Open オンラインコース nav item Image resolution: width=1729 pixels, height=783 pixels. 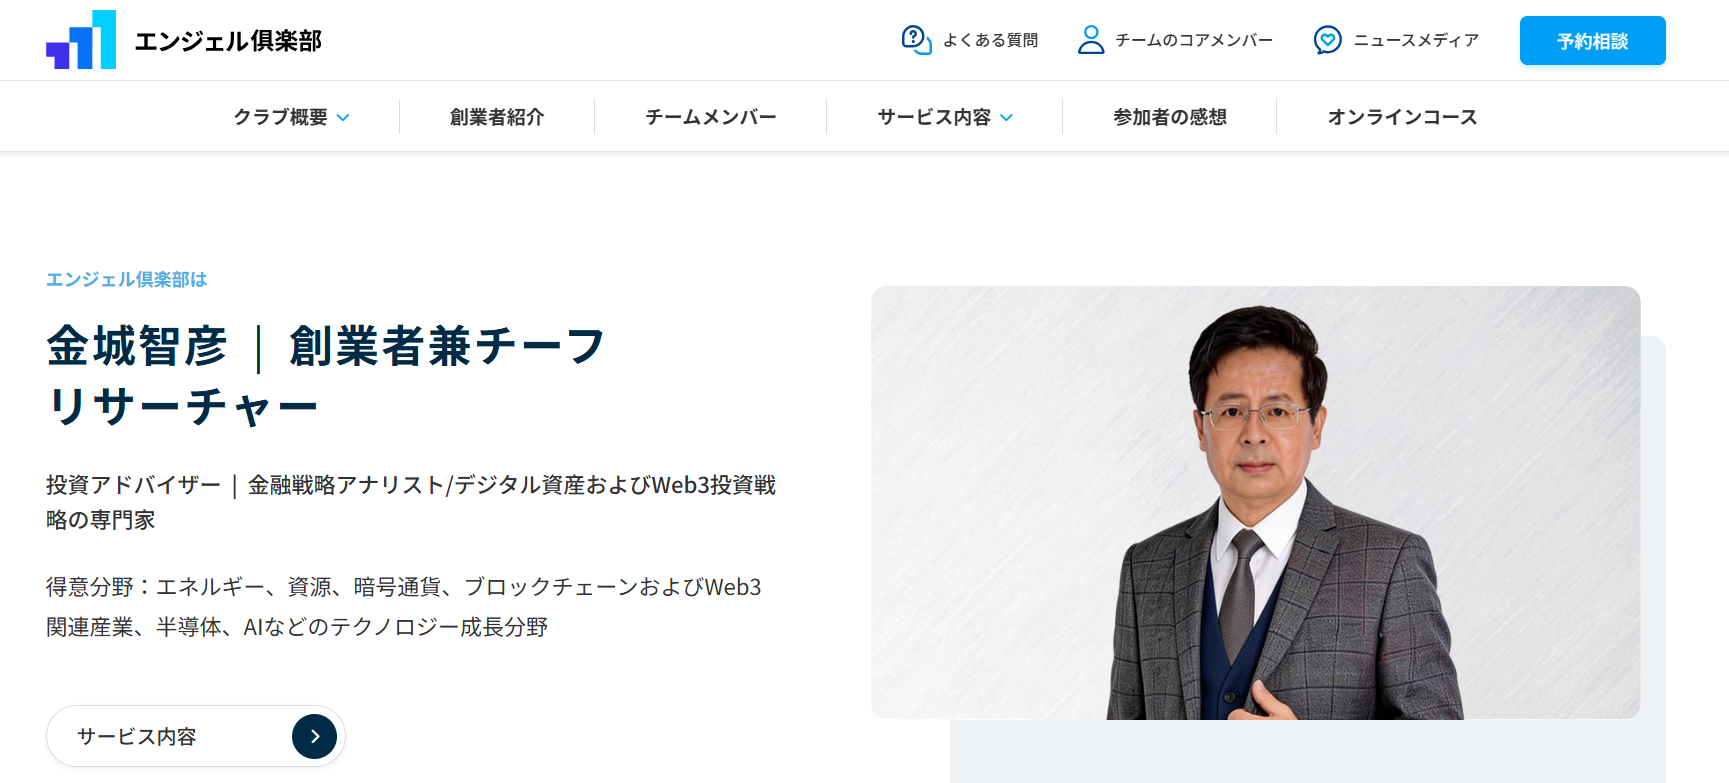point(1402,117)
